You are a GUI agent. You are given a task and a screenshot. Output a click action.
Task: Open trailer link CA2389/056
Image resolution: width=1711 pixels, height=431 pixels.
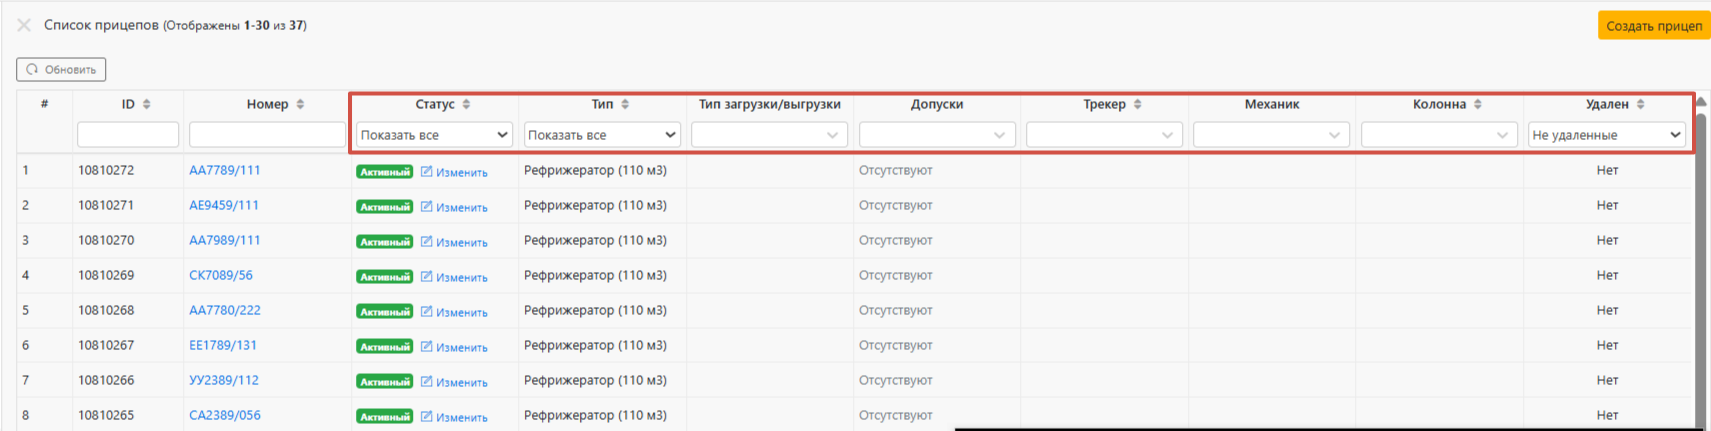(225, 415)
